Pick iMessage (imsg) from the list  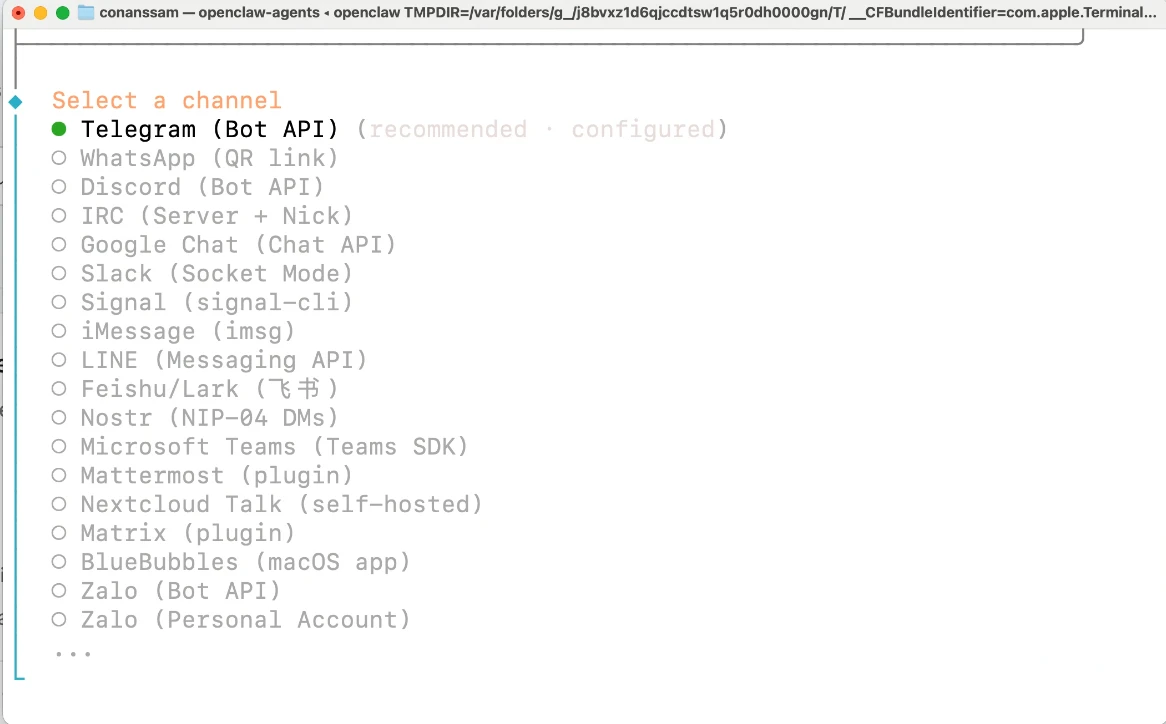188,331
